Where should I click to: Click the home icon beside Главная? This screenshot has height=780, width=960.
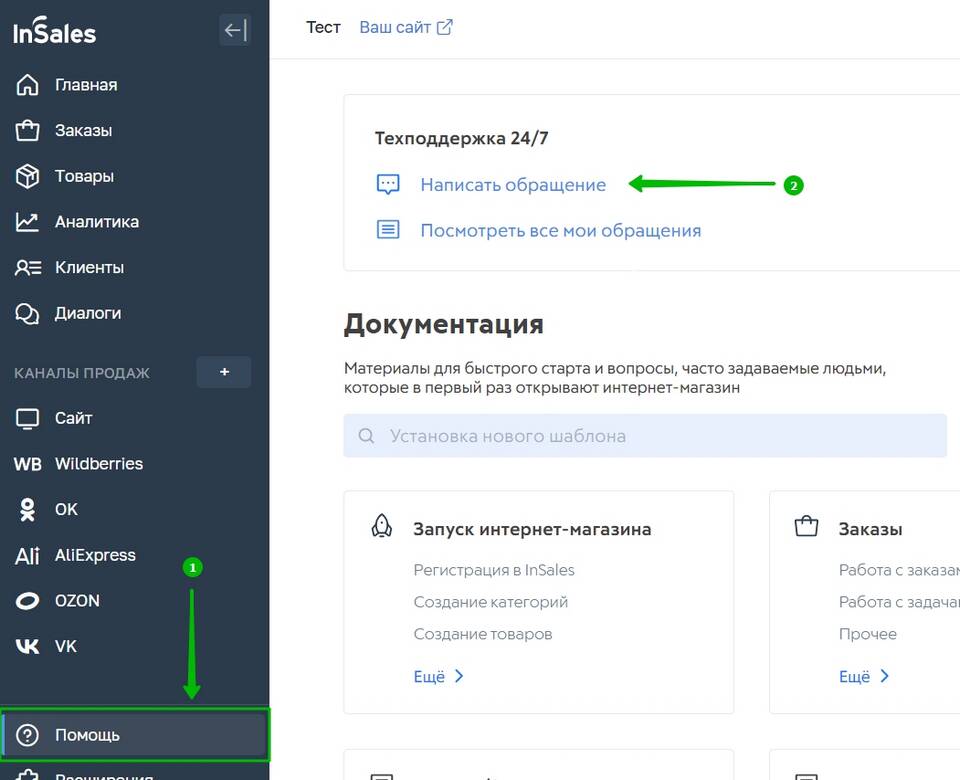[27, 84]
